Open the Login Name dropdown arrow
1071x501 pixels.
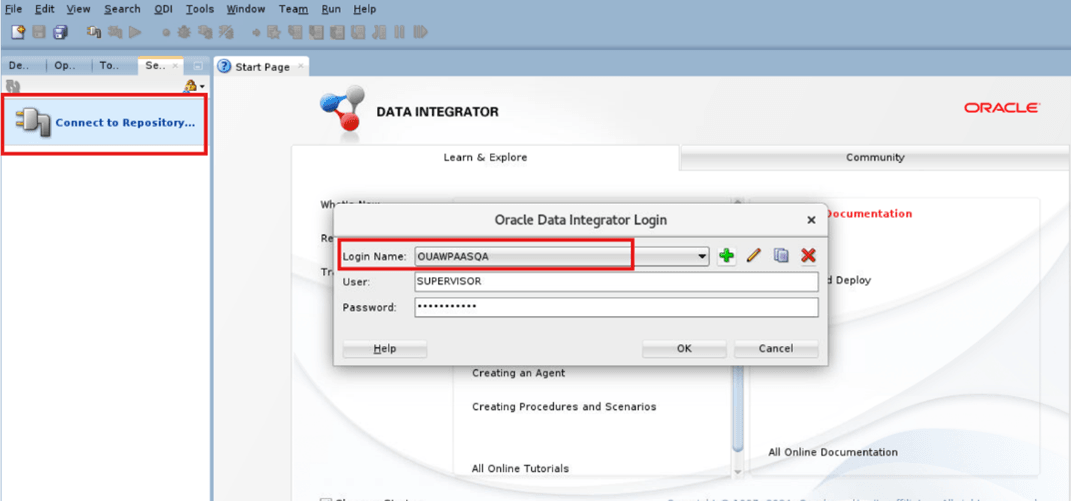702,256
